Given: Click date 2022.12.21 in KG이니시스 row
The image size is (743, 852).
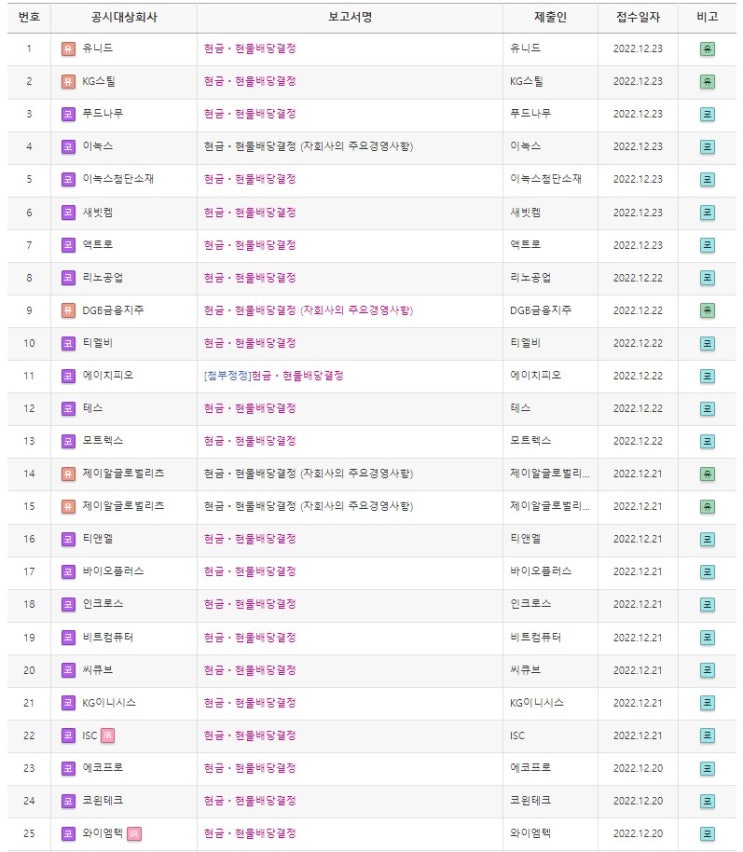Looking at the screenshot, I should coord(638,703).
